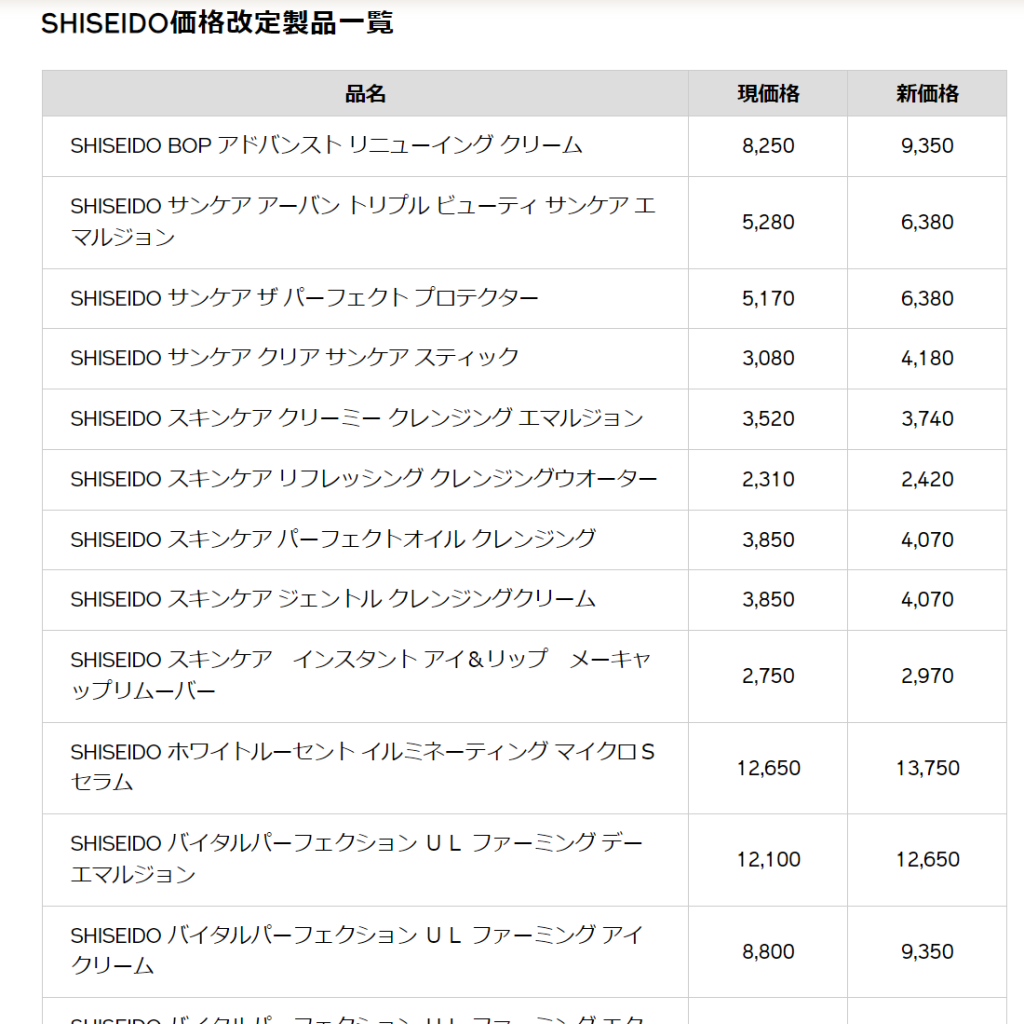
Task: Click the new price 13,750 cell
Action: click(x=927, y=768)
